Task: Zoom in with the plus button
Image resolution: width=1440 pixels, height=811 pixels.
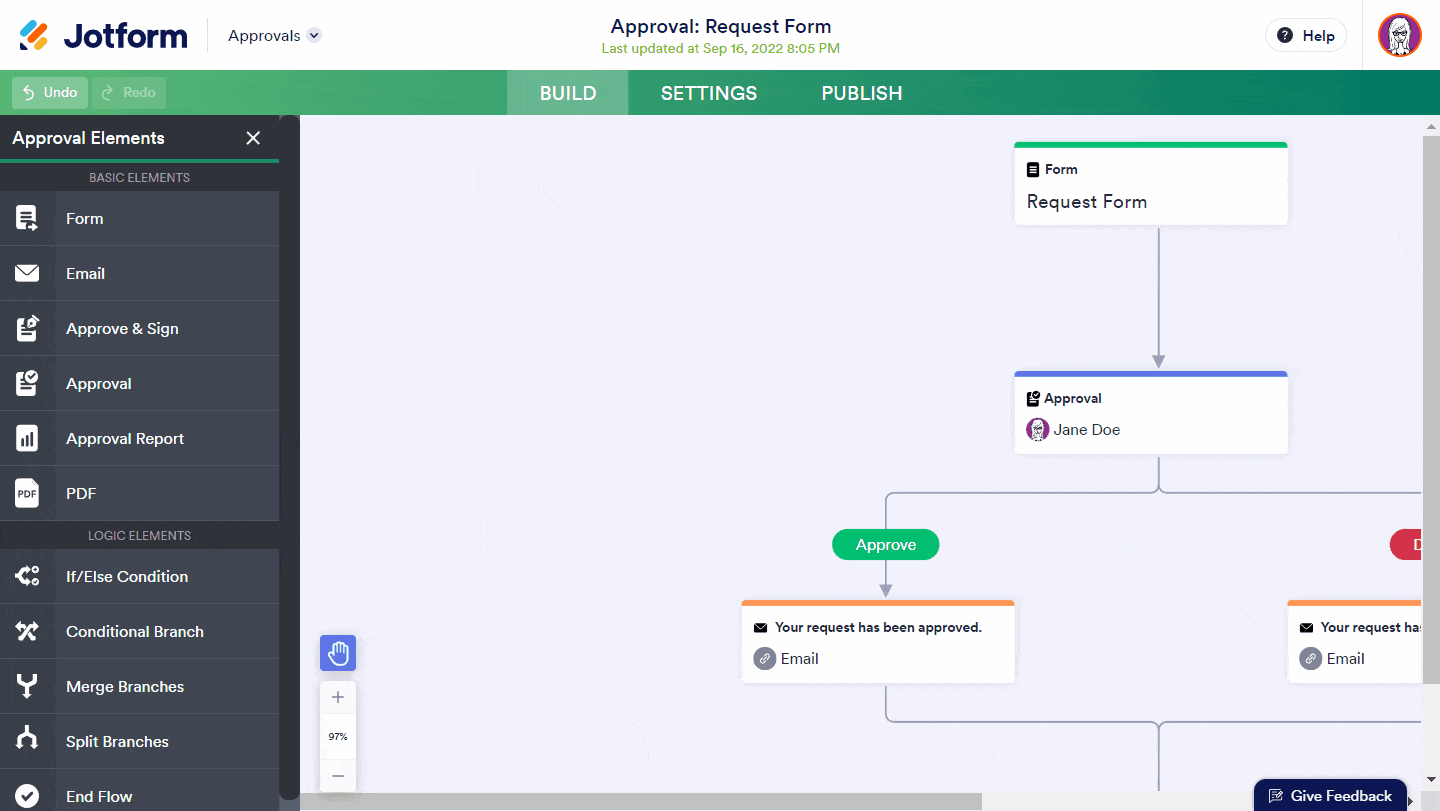Action: pyautogui.click(x=338, y=697)
